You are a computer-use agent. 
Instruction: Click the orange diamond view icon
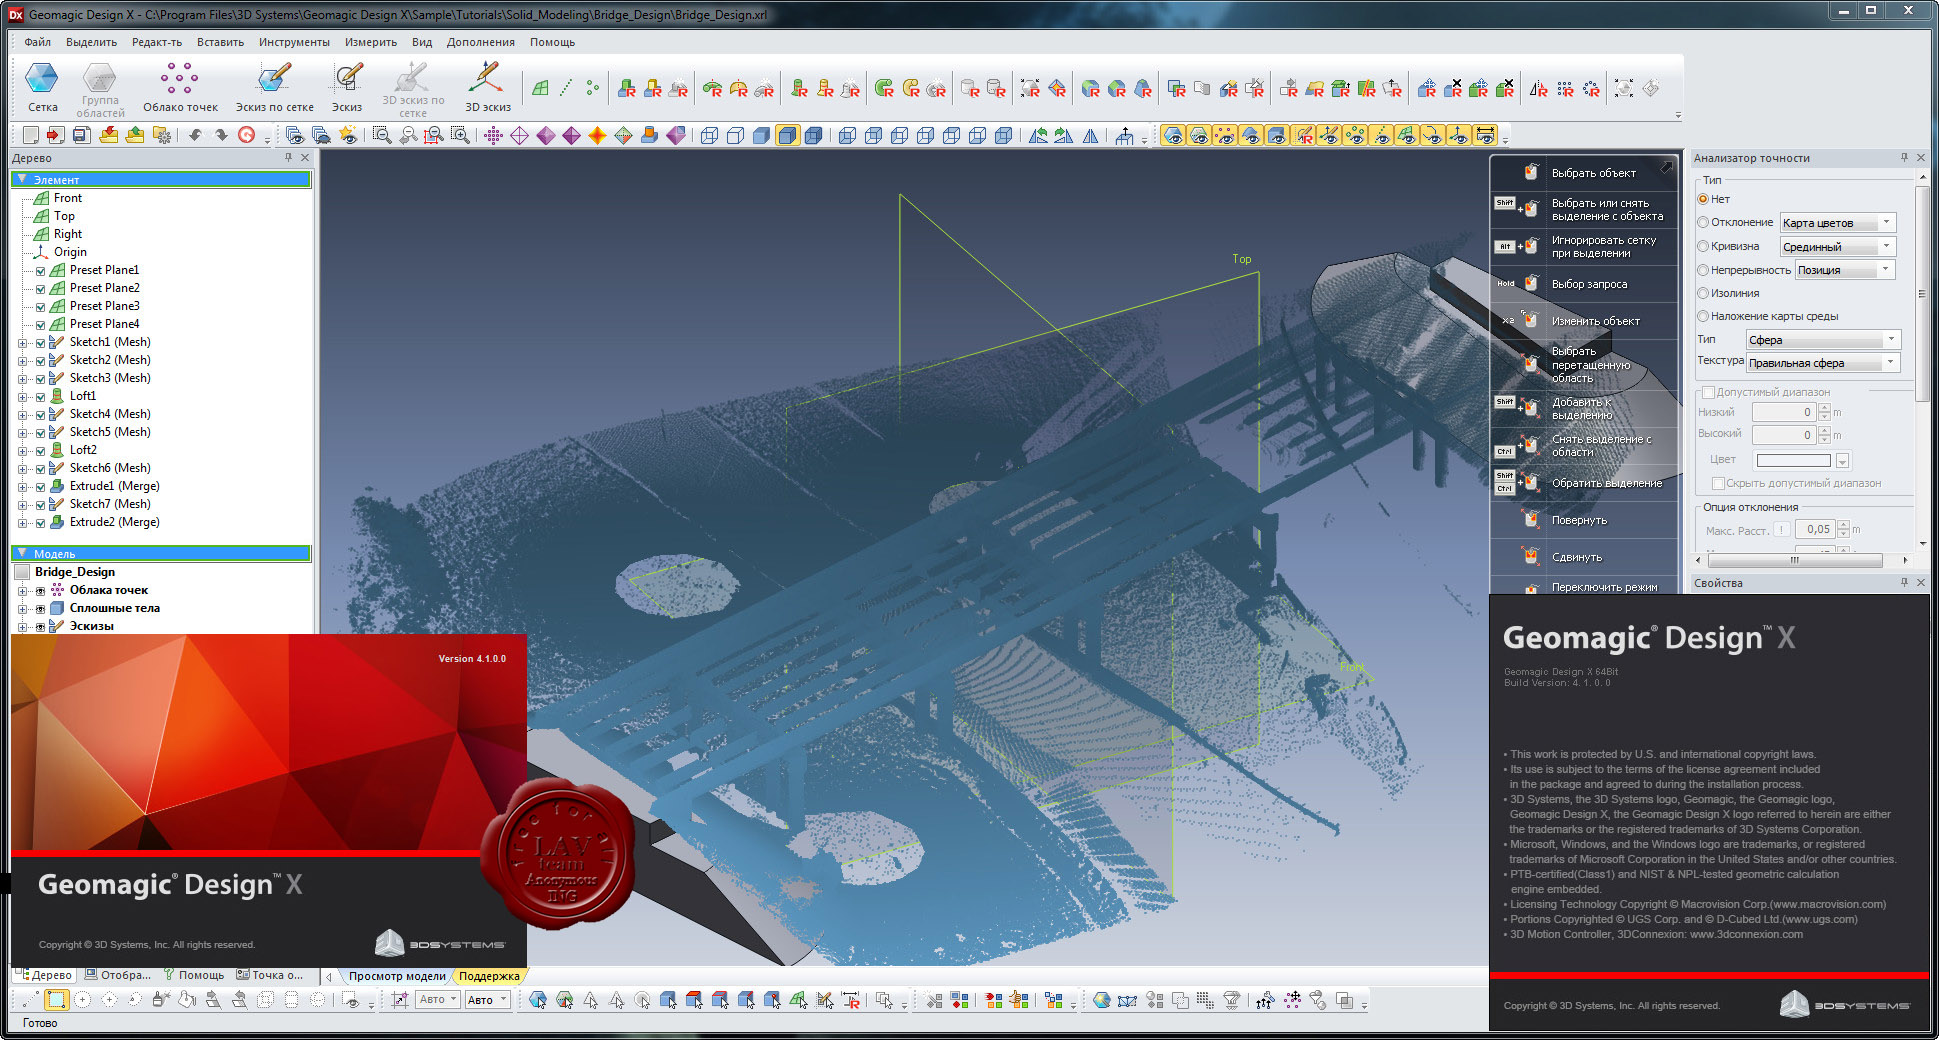(x=597, y=135)
